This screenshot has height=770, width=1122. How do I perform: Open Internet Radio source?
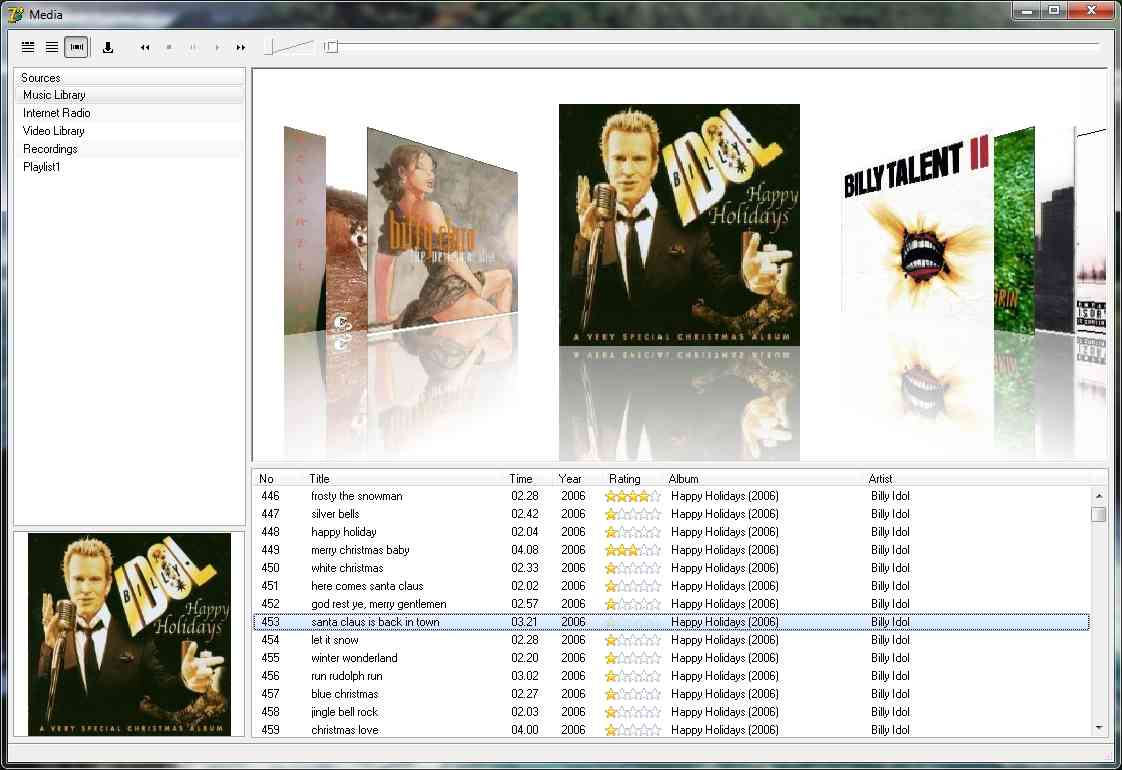tap(130, 112)
